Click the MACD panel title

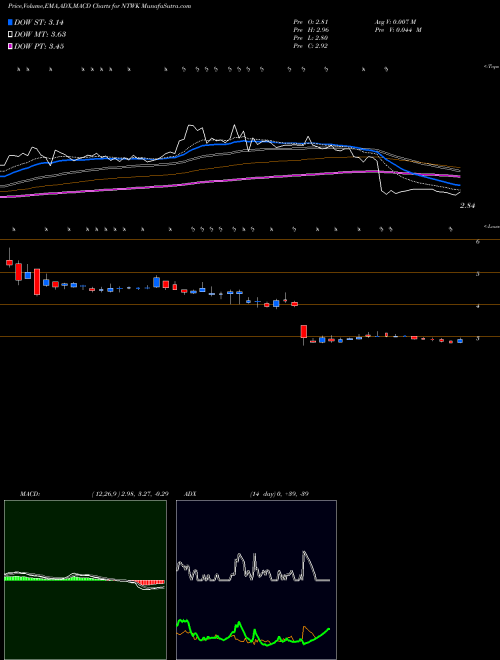pos(30,494)
